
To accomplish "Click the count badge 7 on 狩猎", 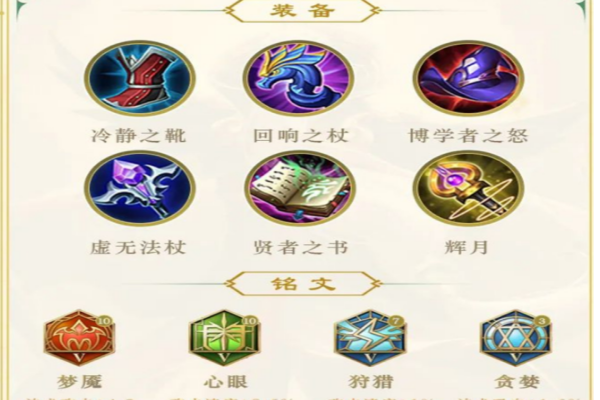I will coord(396,321).
